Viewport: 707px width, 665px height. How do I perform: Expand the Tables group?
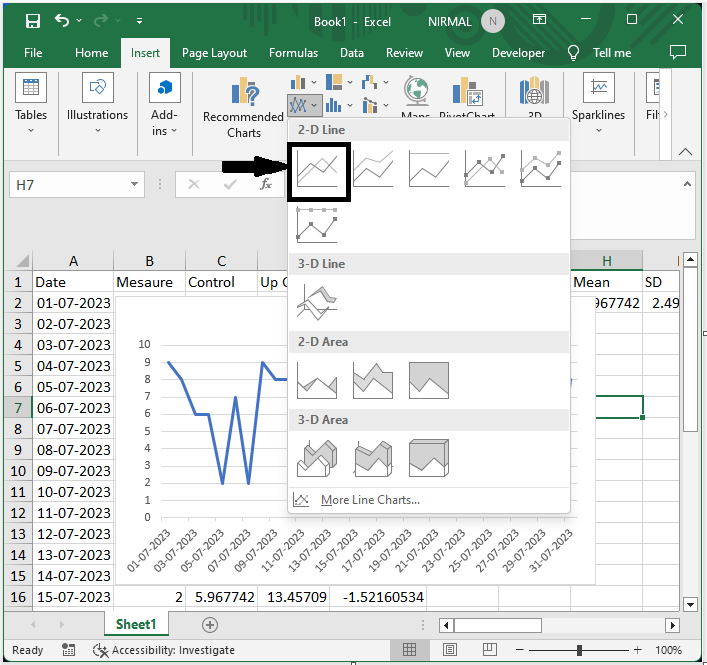click(x=31, y=105)
